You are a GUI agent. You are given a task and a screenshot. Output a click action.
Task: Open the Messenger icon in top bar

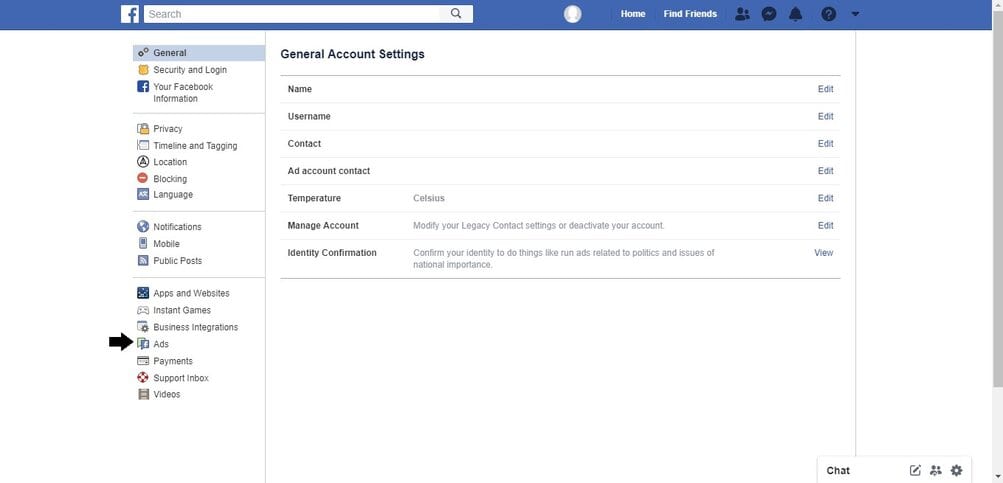click(x=769, y=14)
